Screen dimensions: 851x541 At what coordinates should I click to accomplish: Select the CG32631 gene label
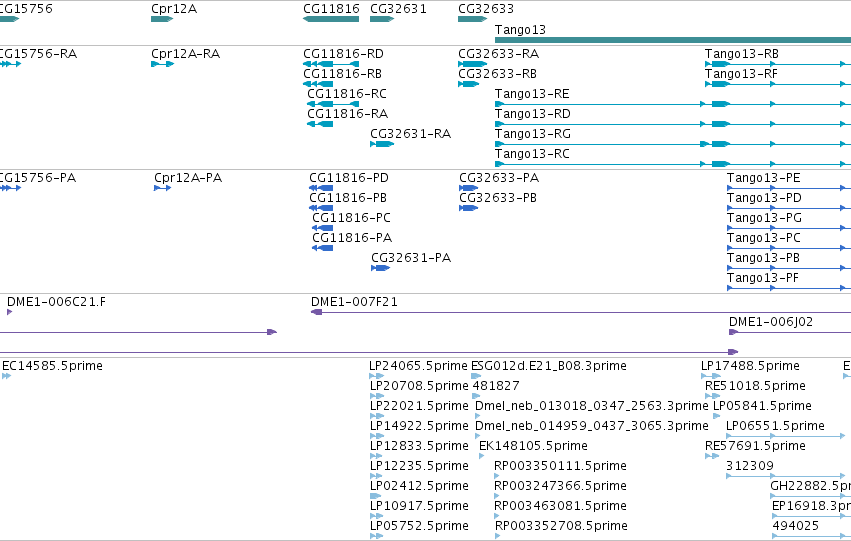coord(398,9)
